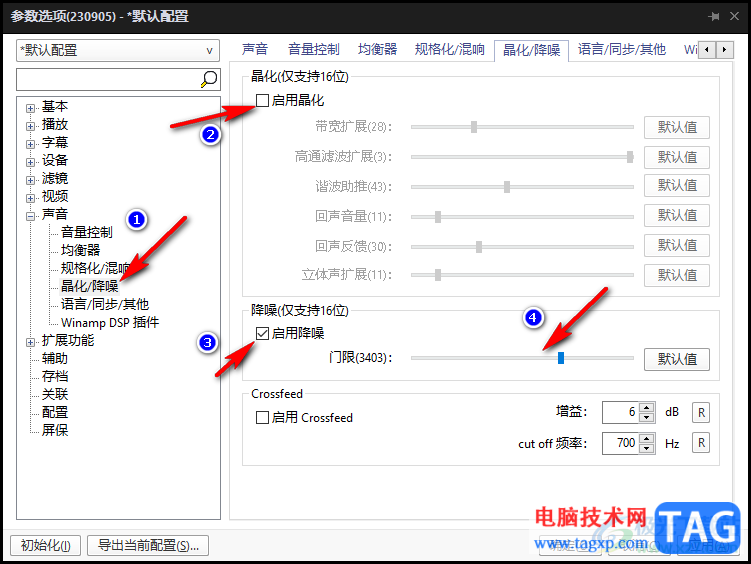Select 辅助 in the tree

pyautogui.click(x=55, y=358)
